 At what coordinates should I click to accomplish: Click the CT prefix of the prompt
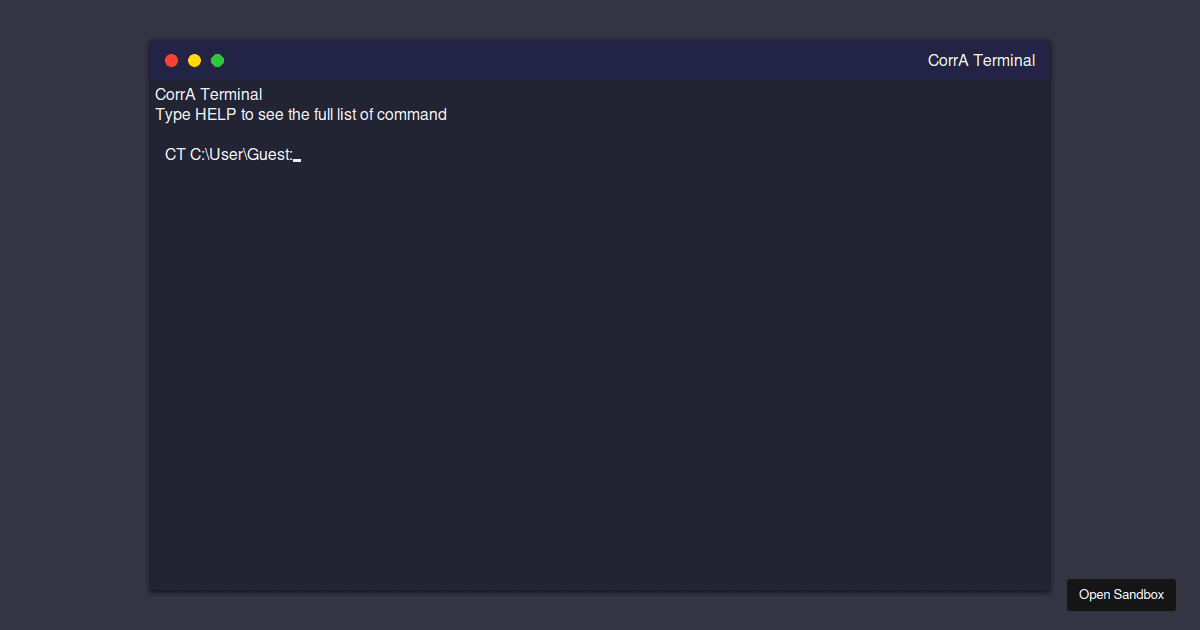175,154
